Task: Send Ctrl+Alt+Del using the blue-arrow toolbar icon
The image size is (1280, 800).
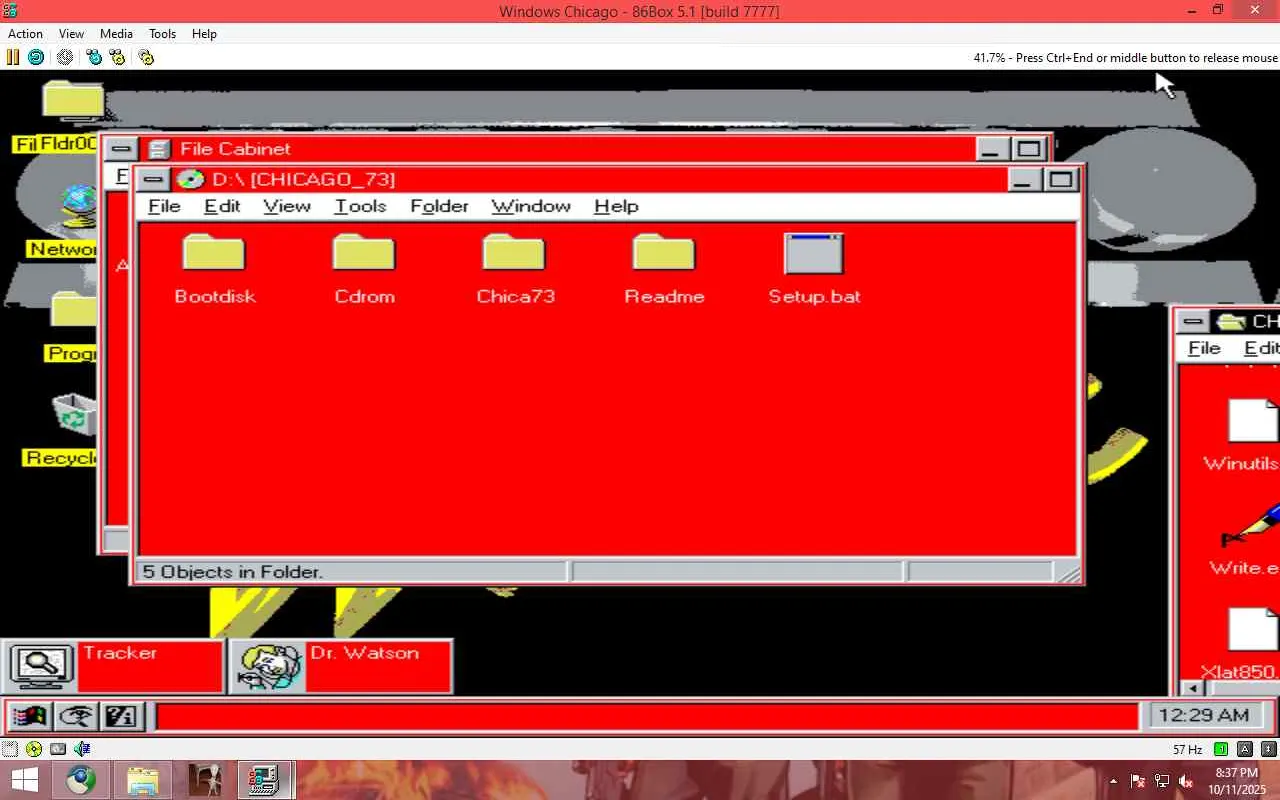Action: click(x=94, y=57)
